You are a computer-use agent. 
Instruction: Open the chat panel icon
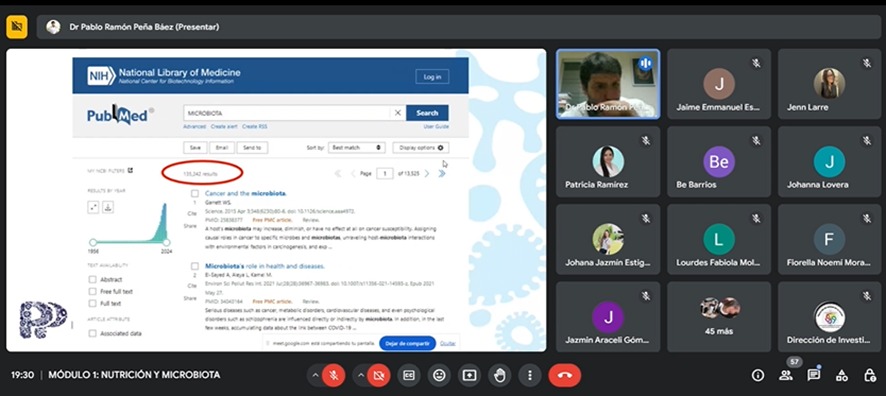pos(814,375)
